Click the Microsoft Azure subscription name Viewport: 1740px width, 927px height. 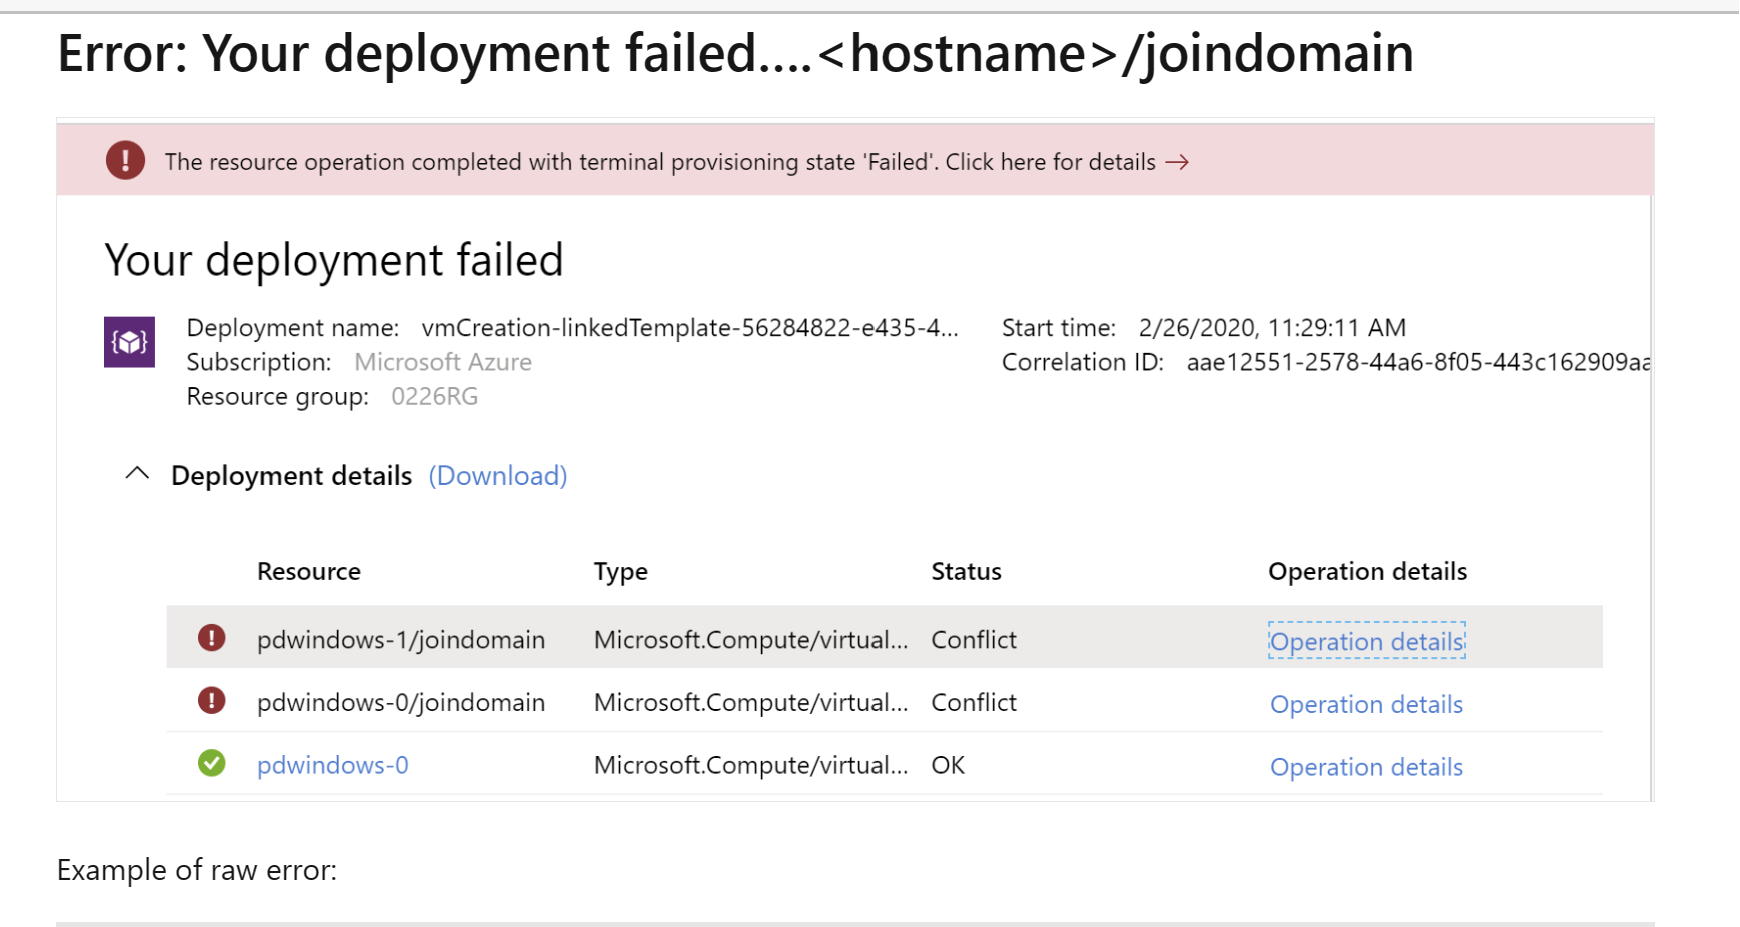pos(443,362)
